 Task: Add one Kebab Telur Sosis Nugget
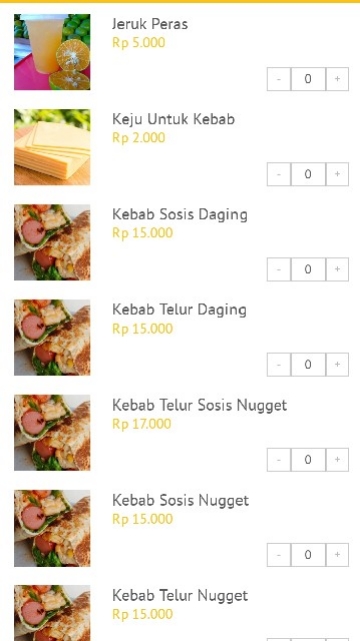point(337,460)
